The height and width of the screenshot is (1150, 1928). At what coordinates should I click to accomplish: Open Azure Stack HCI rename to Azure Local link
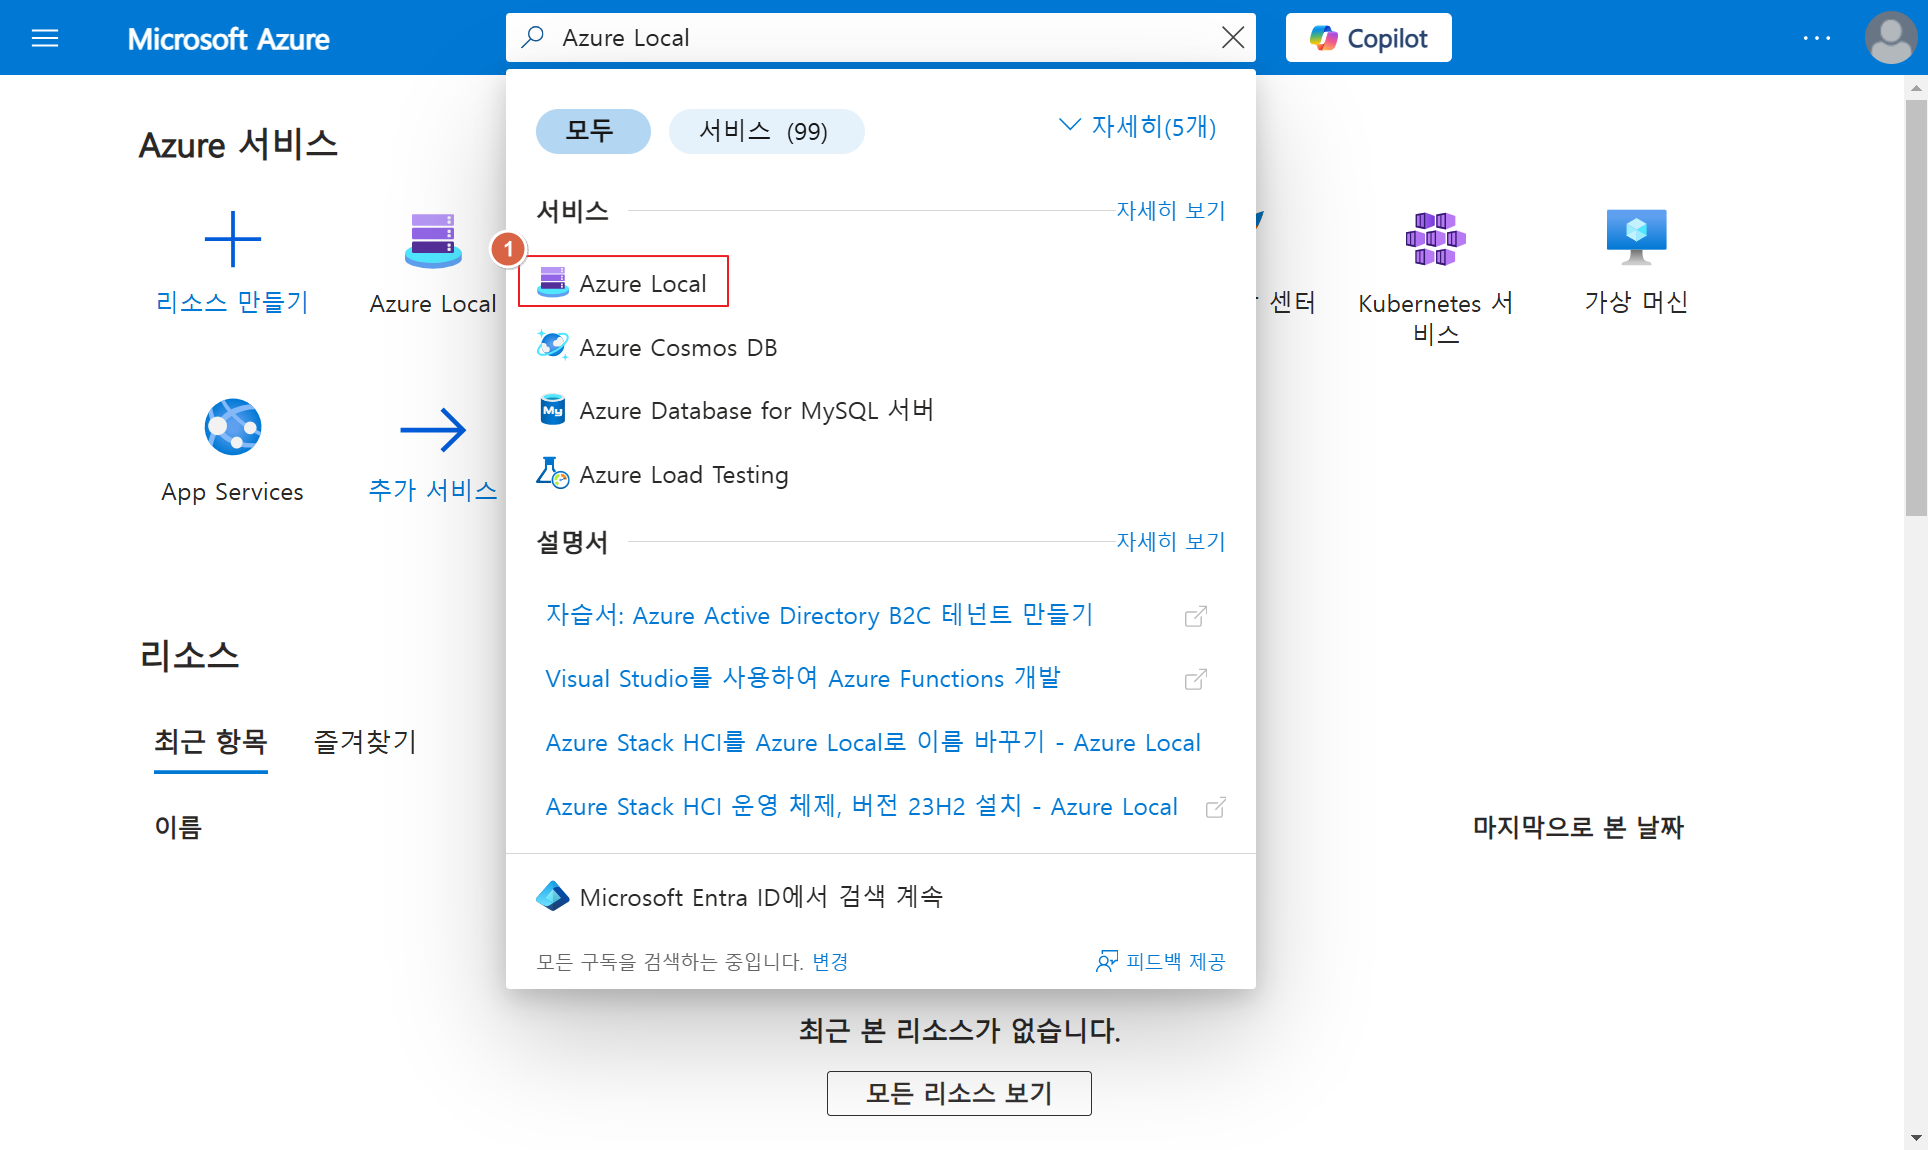[872, 742]
